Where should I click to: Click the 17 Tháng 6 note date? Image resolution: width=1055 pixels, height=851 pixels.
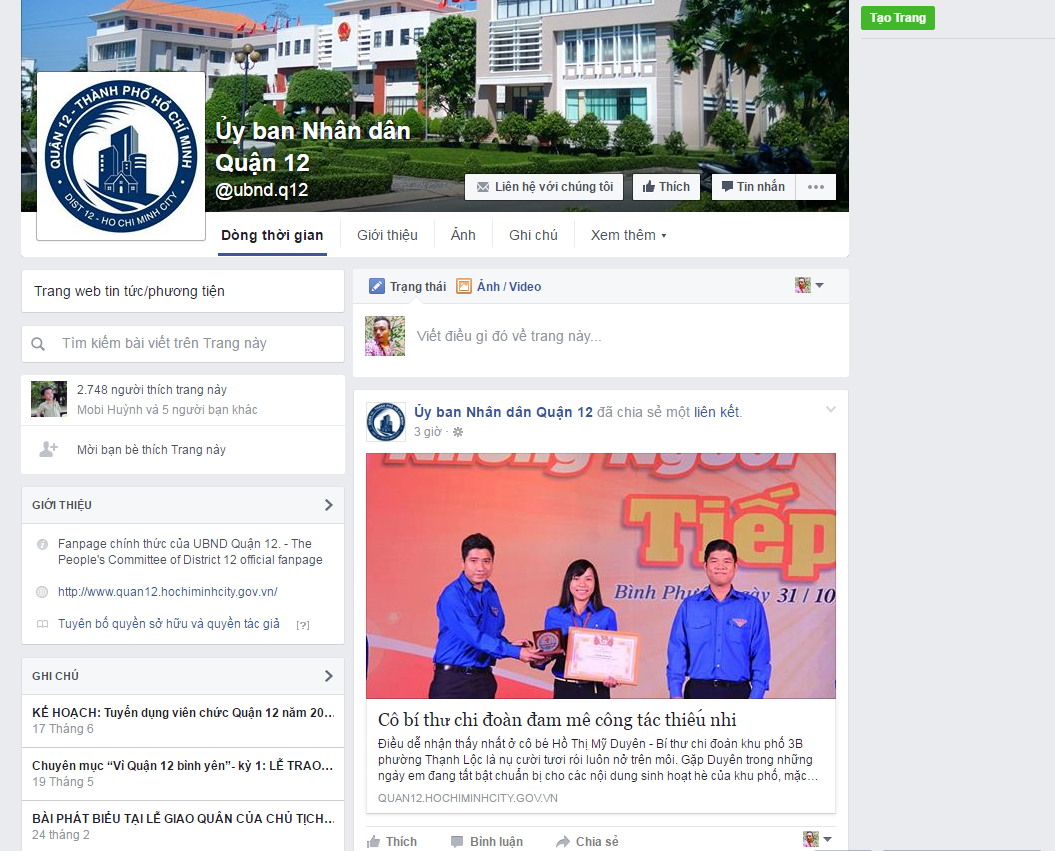click(x=63, y=729)
